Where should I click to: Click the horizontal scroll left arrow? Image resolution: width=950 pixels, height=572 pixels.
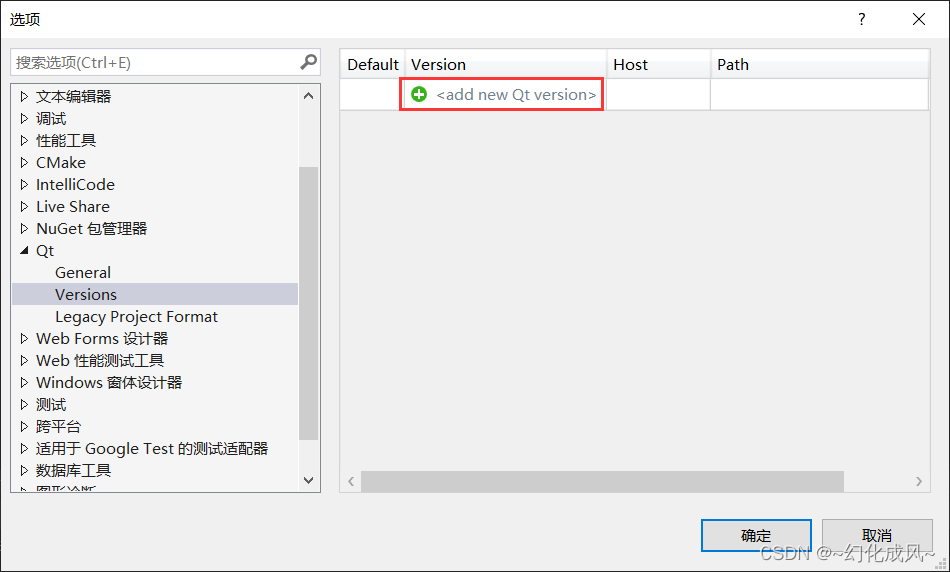click(x=351, y=481)
